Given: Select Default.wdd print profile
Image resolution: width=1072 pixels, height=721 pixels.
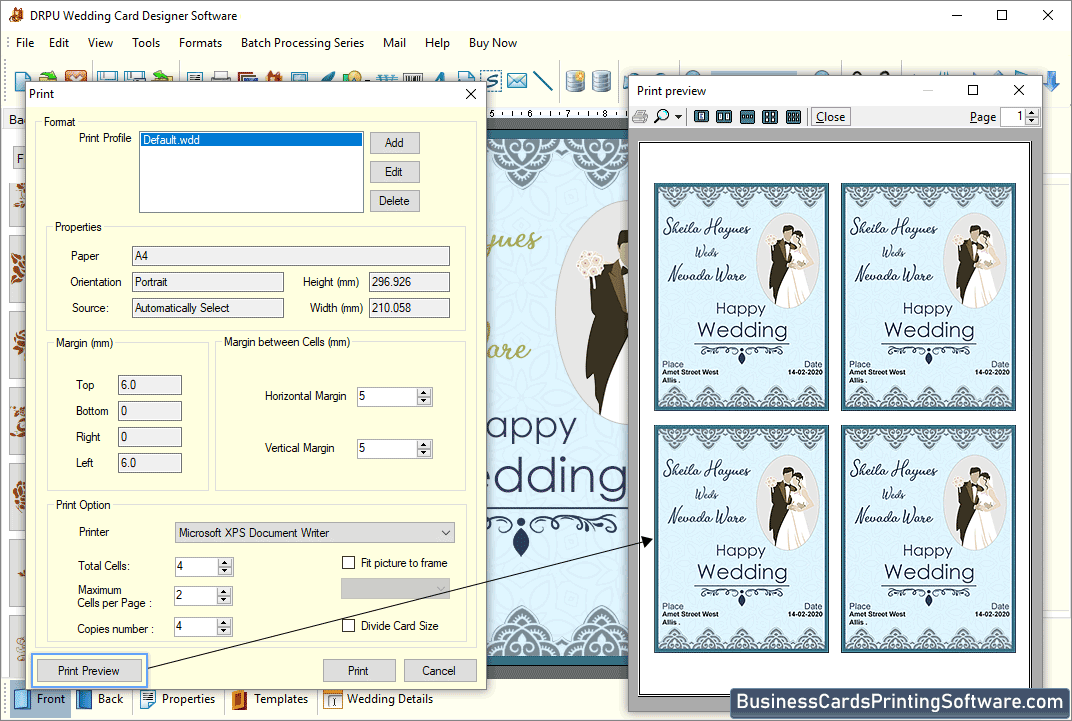Looking at the screenshot, I should pos(251,139).
